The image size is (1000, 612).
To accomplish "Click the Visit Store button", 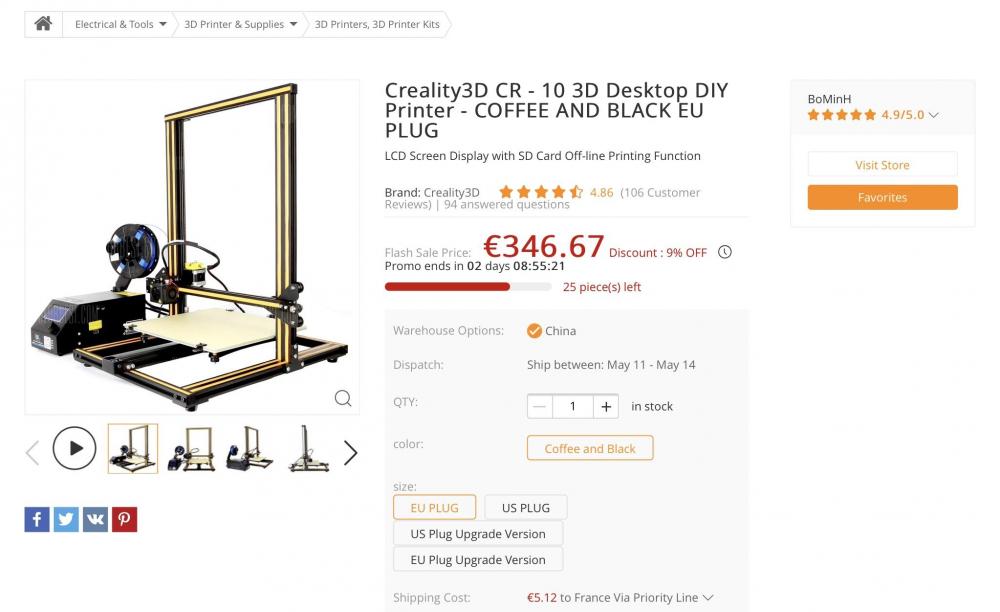I will pos(882,165).
